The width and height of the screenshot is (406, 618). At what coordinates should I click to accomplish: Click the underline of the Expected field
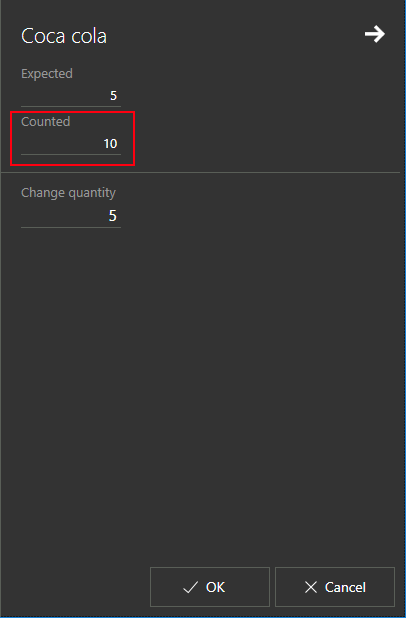[x=71, y=106]
